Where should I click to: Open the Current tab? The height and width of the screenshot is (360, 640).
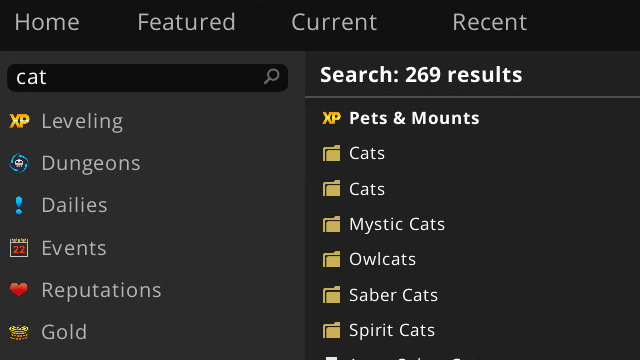[334, 22]
